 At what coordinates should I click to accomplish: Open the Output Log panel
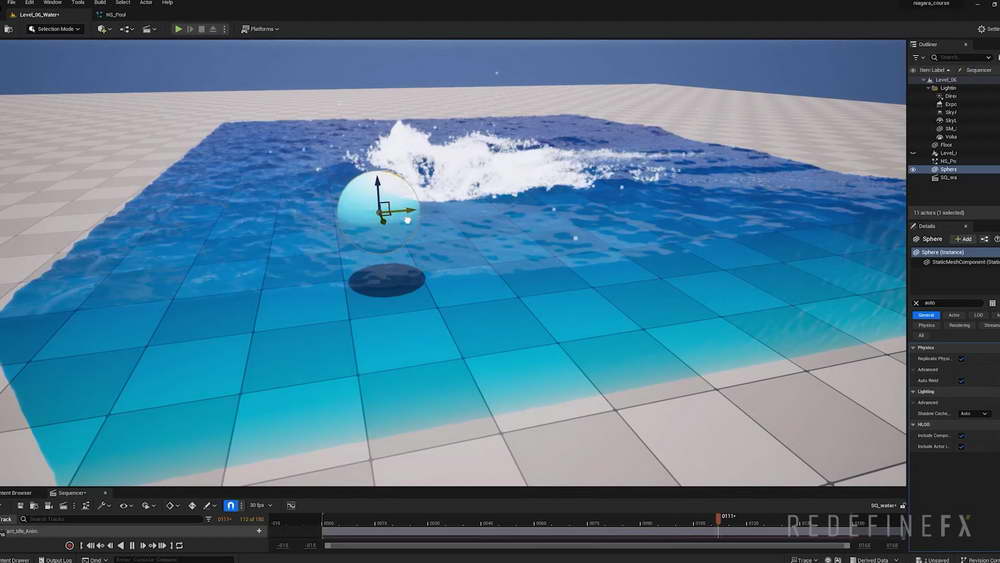click(55, 560)
